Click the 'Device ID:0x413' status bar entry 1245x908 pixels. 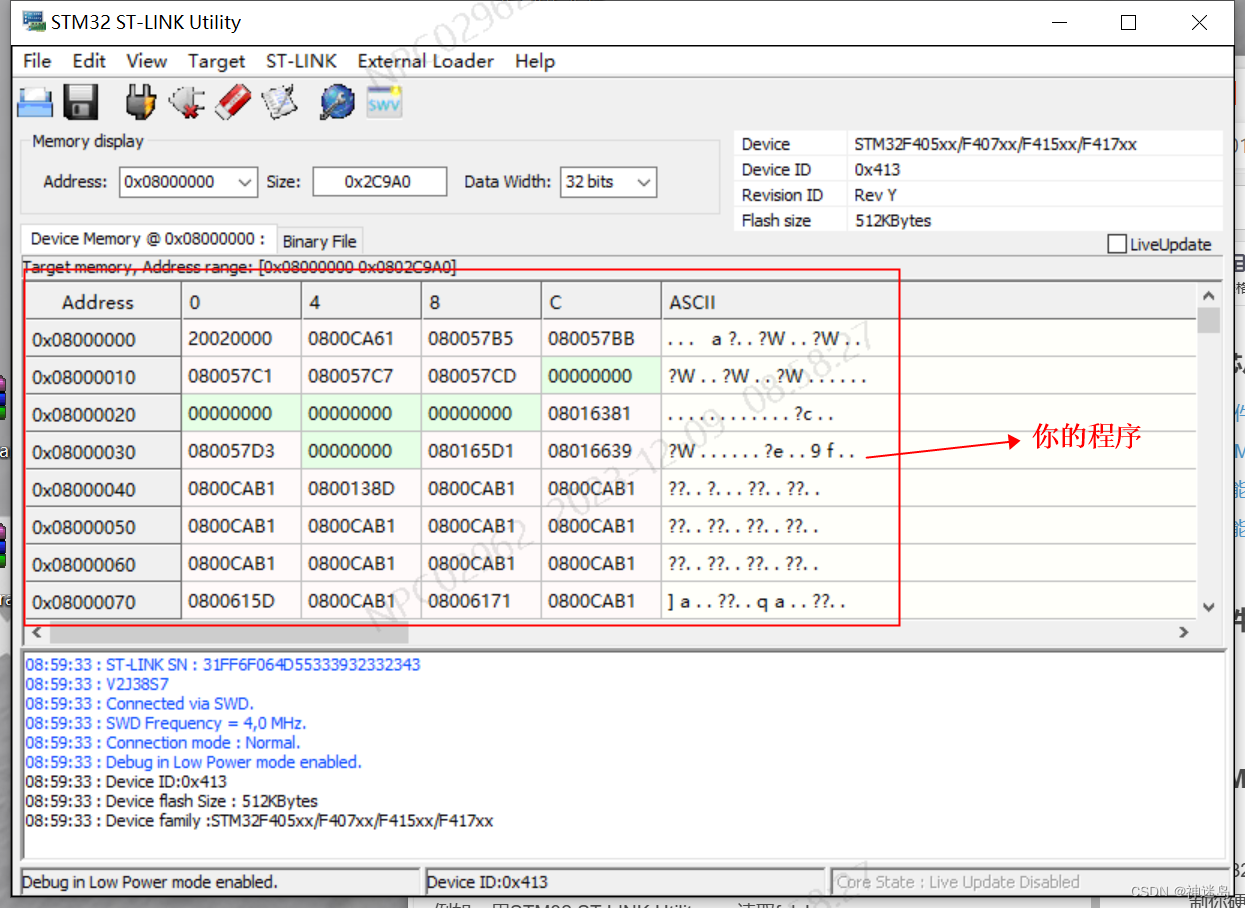[x=625, y=882]
